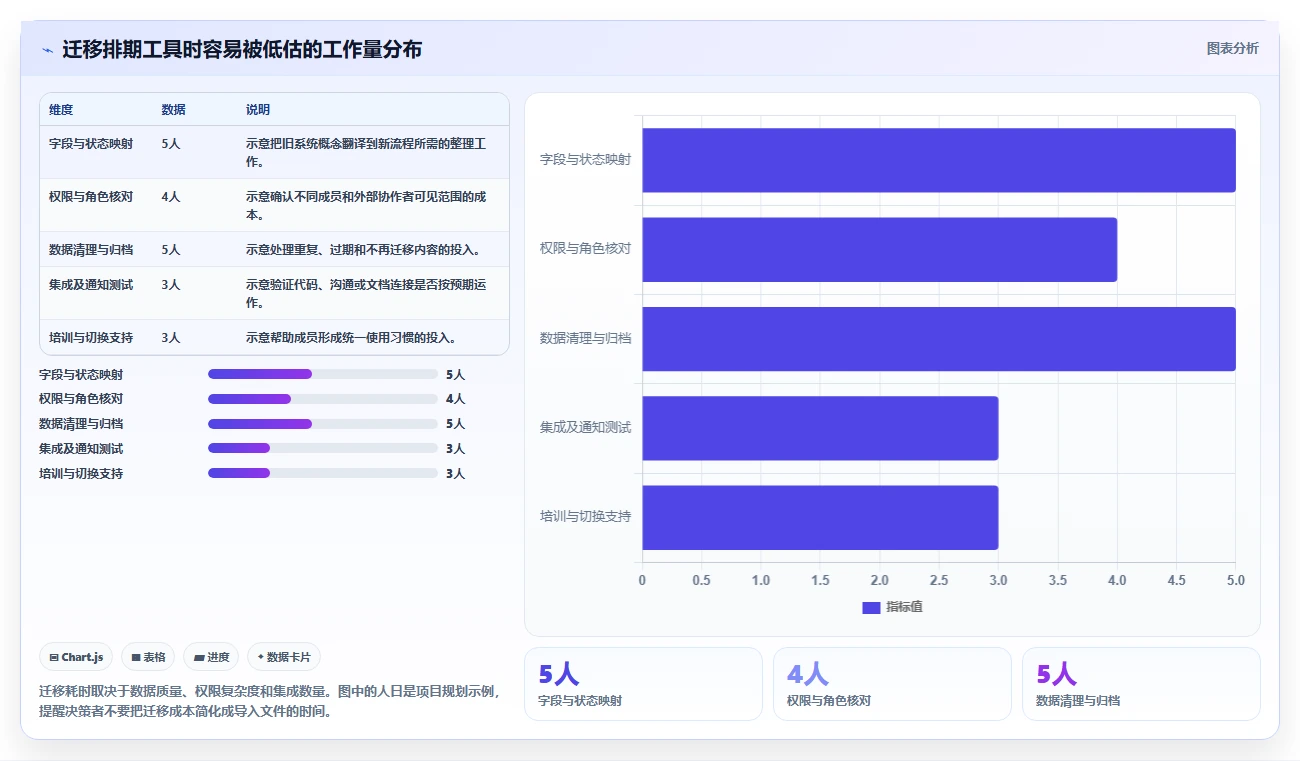Click the 表格 chip
The height and width of the screenshot is (761, 1300).
click(x=148, y=657)
